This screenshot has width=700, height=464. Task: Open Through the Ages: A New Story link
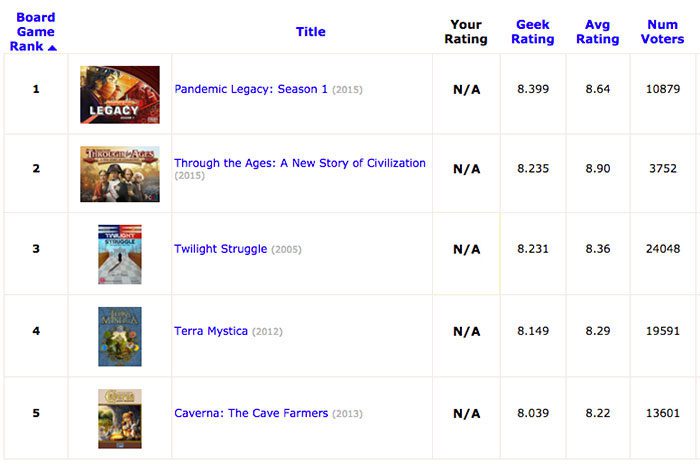[300, 163]
